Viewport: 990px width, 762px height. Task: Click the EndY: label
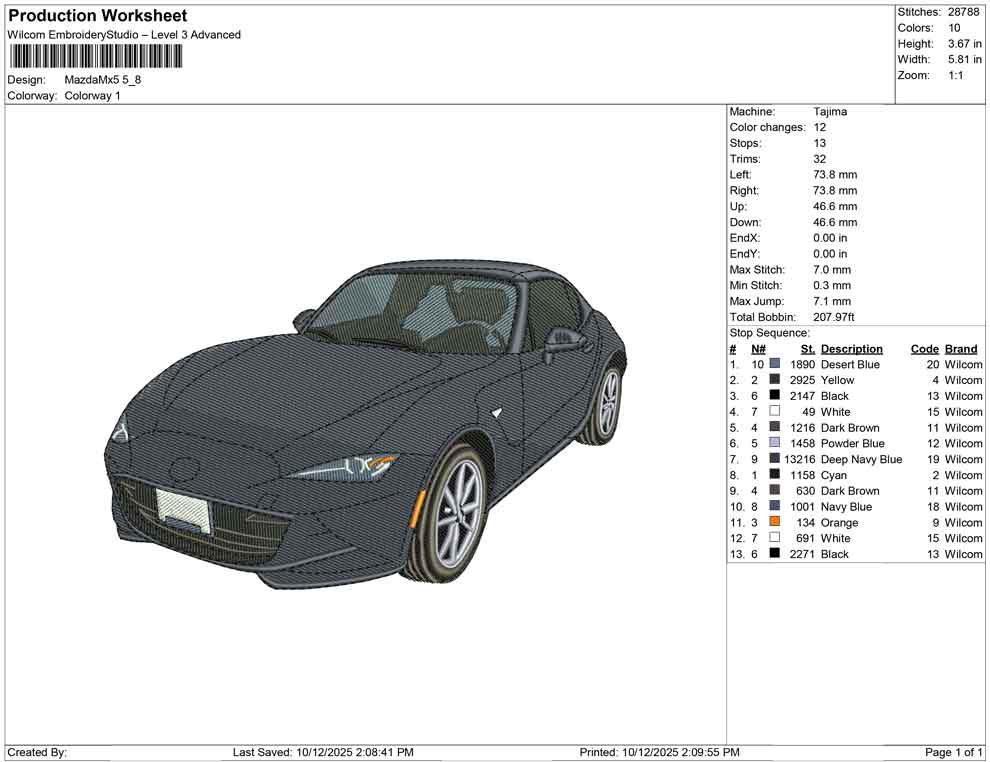(745, 254)
